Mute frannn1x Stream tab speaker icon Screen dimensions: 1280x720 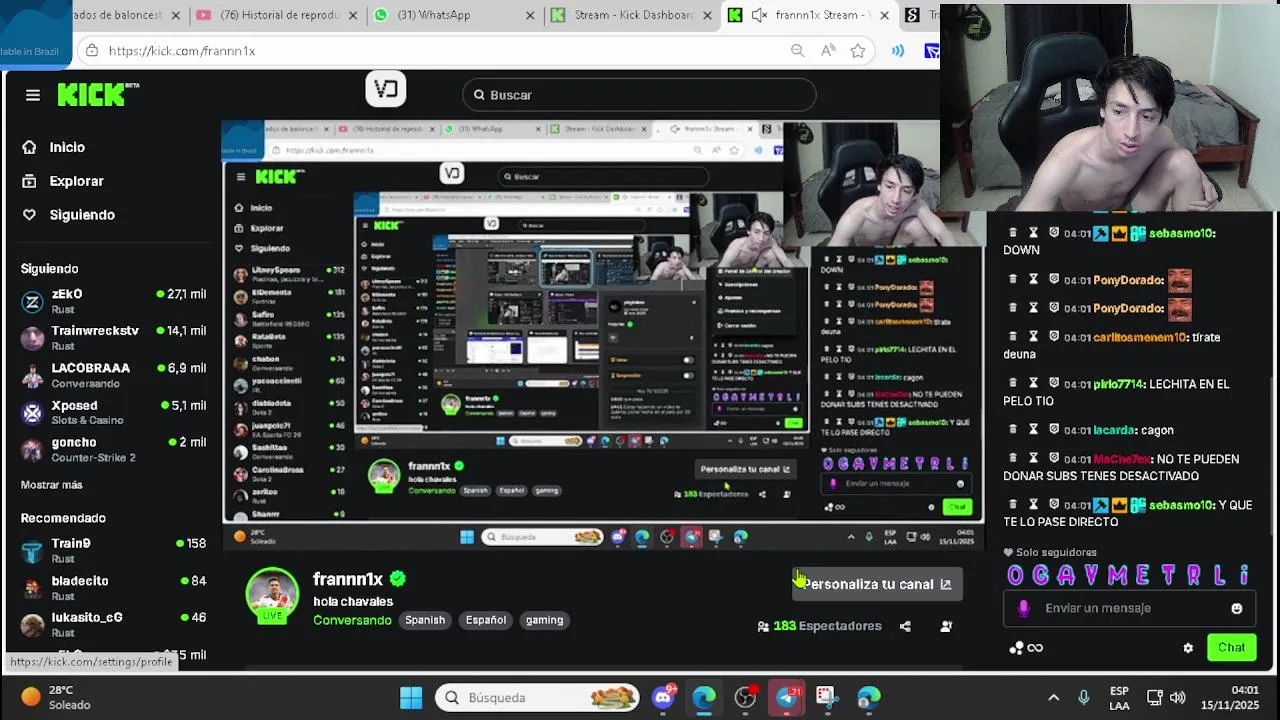click(759, 15)
